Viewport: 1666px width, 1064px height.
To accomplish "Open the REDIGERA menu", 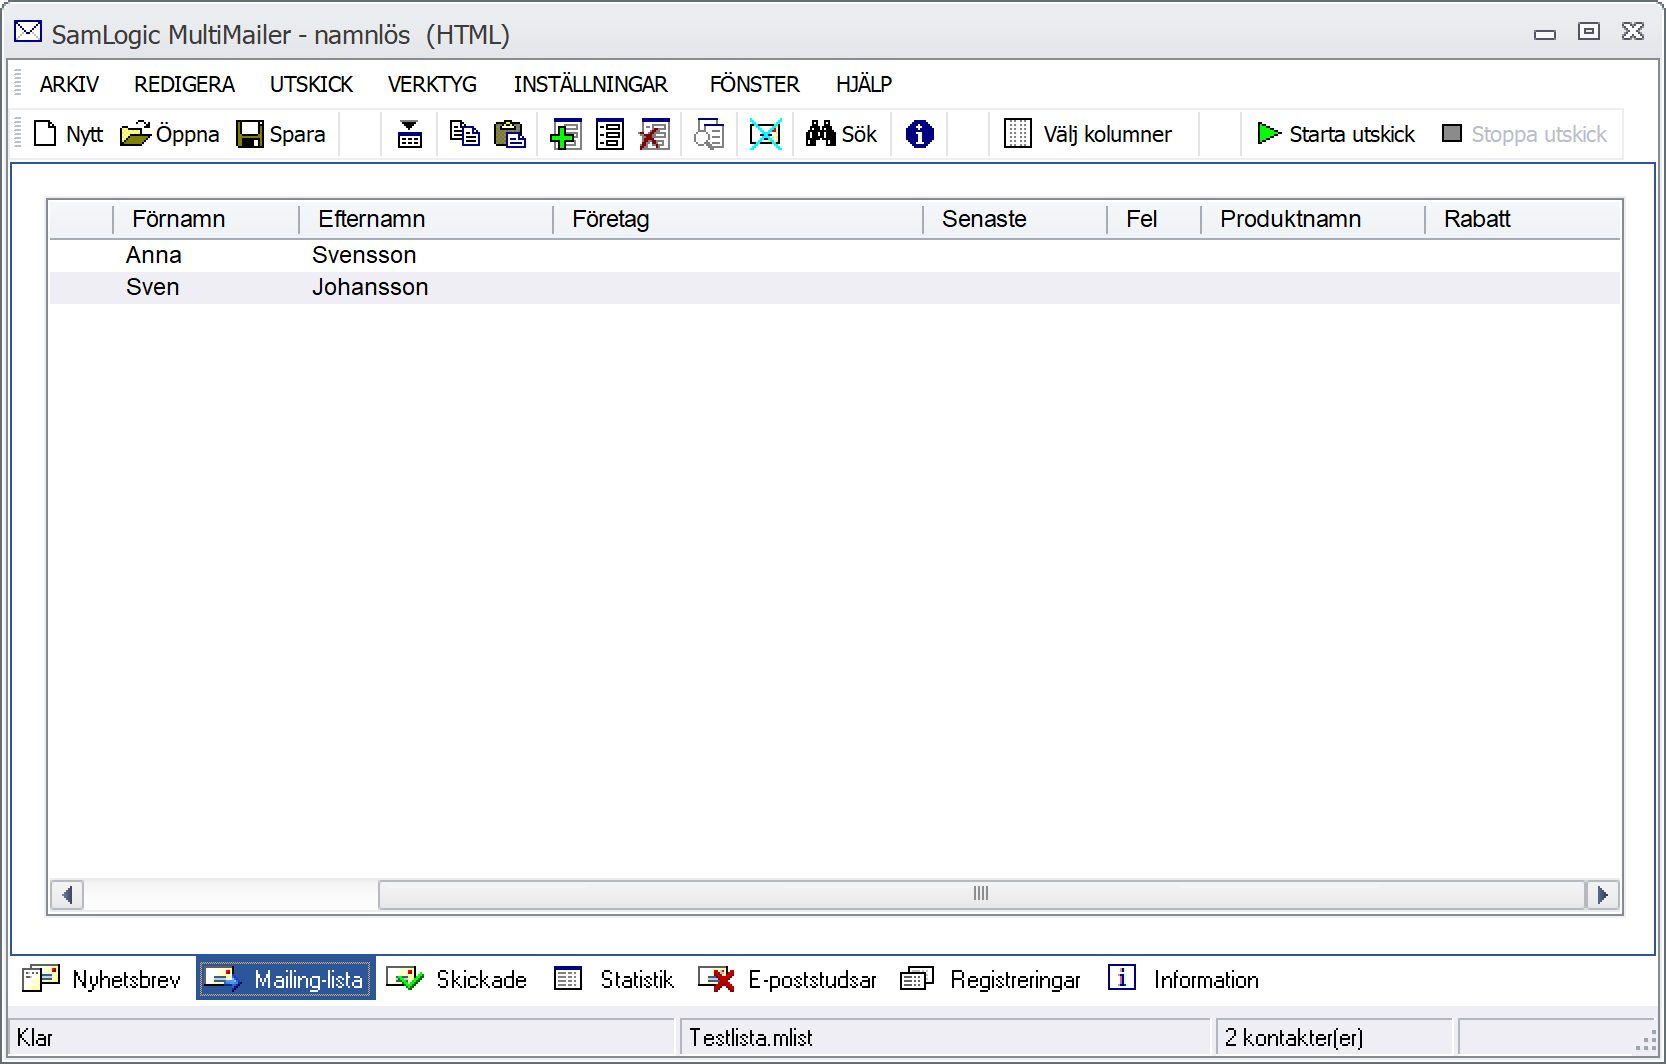I will [x=184, y=85].
